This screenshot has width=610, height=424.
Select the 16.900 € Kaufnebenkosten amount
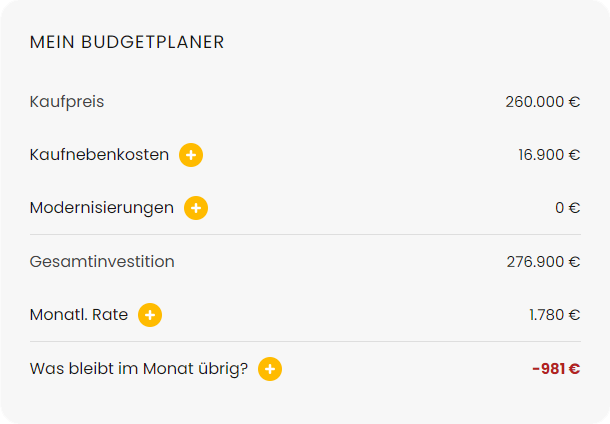click(x=548, y=155)
